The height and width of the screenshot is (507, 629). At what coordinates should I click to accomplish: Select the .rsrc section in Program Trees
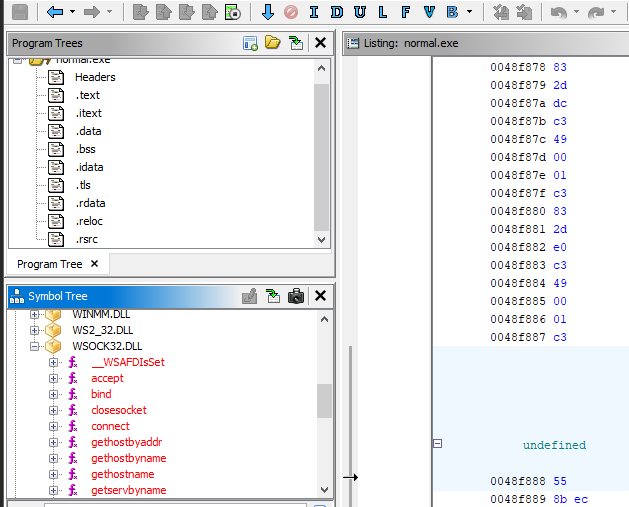click(87, 239)
